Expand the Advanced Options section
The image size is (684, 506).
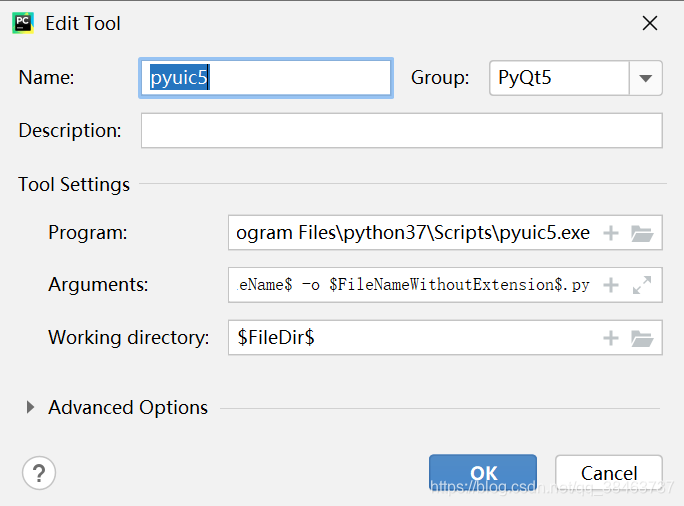point(30,408)
